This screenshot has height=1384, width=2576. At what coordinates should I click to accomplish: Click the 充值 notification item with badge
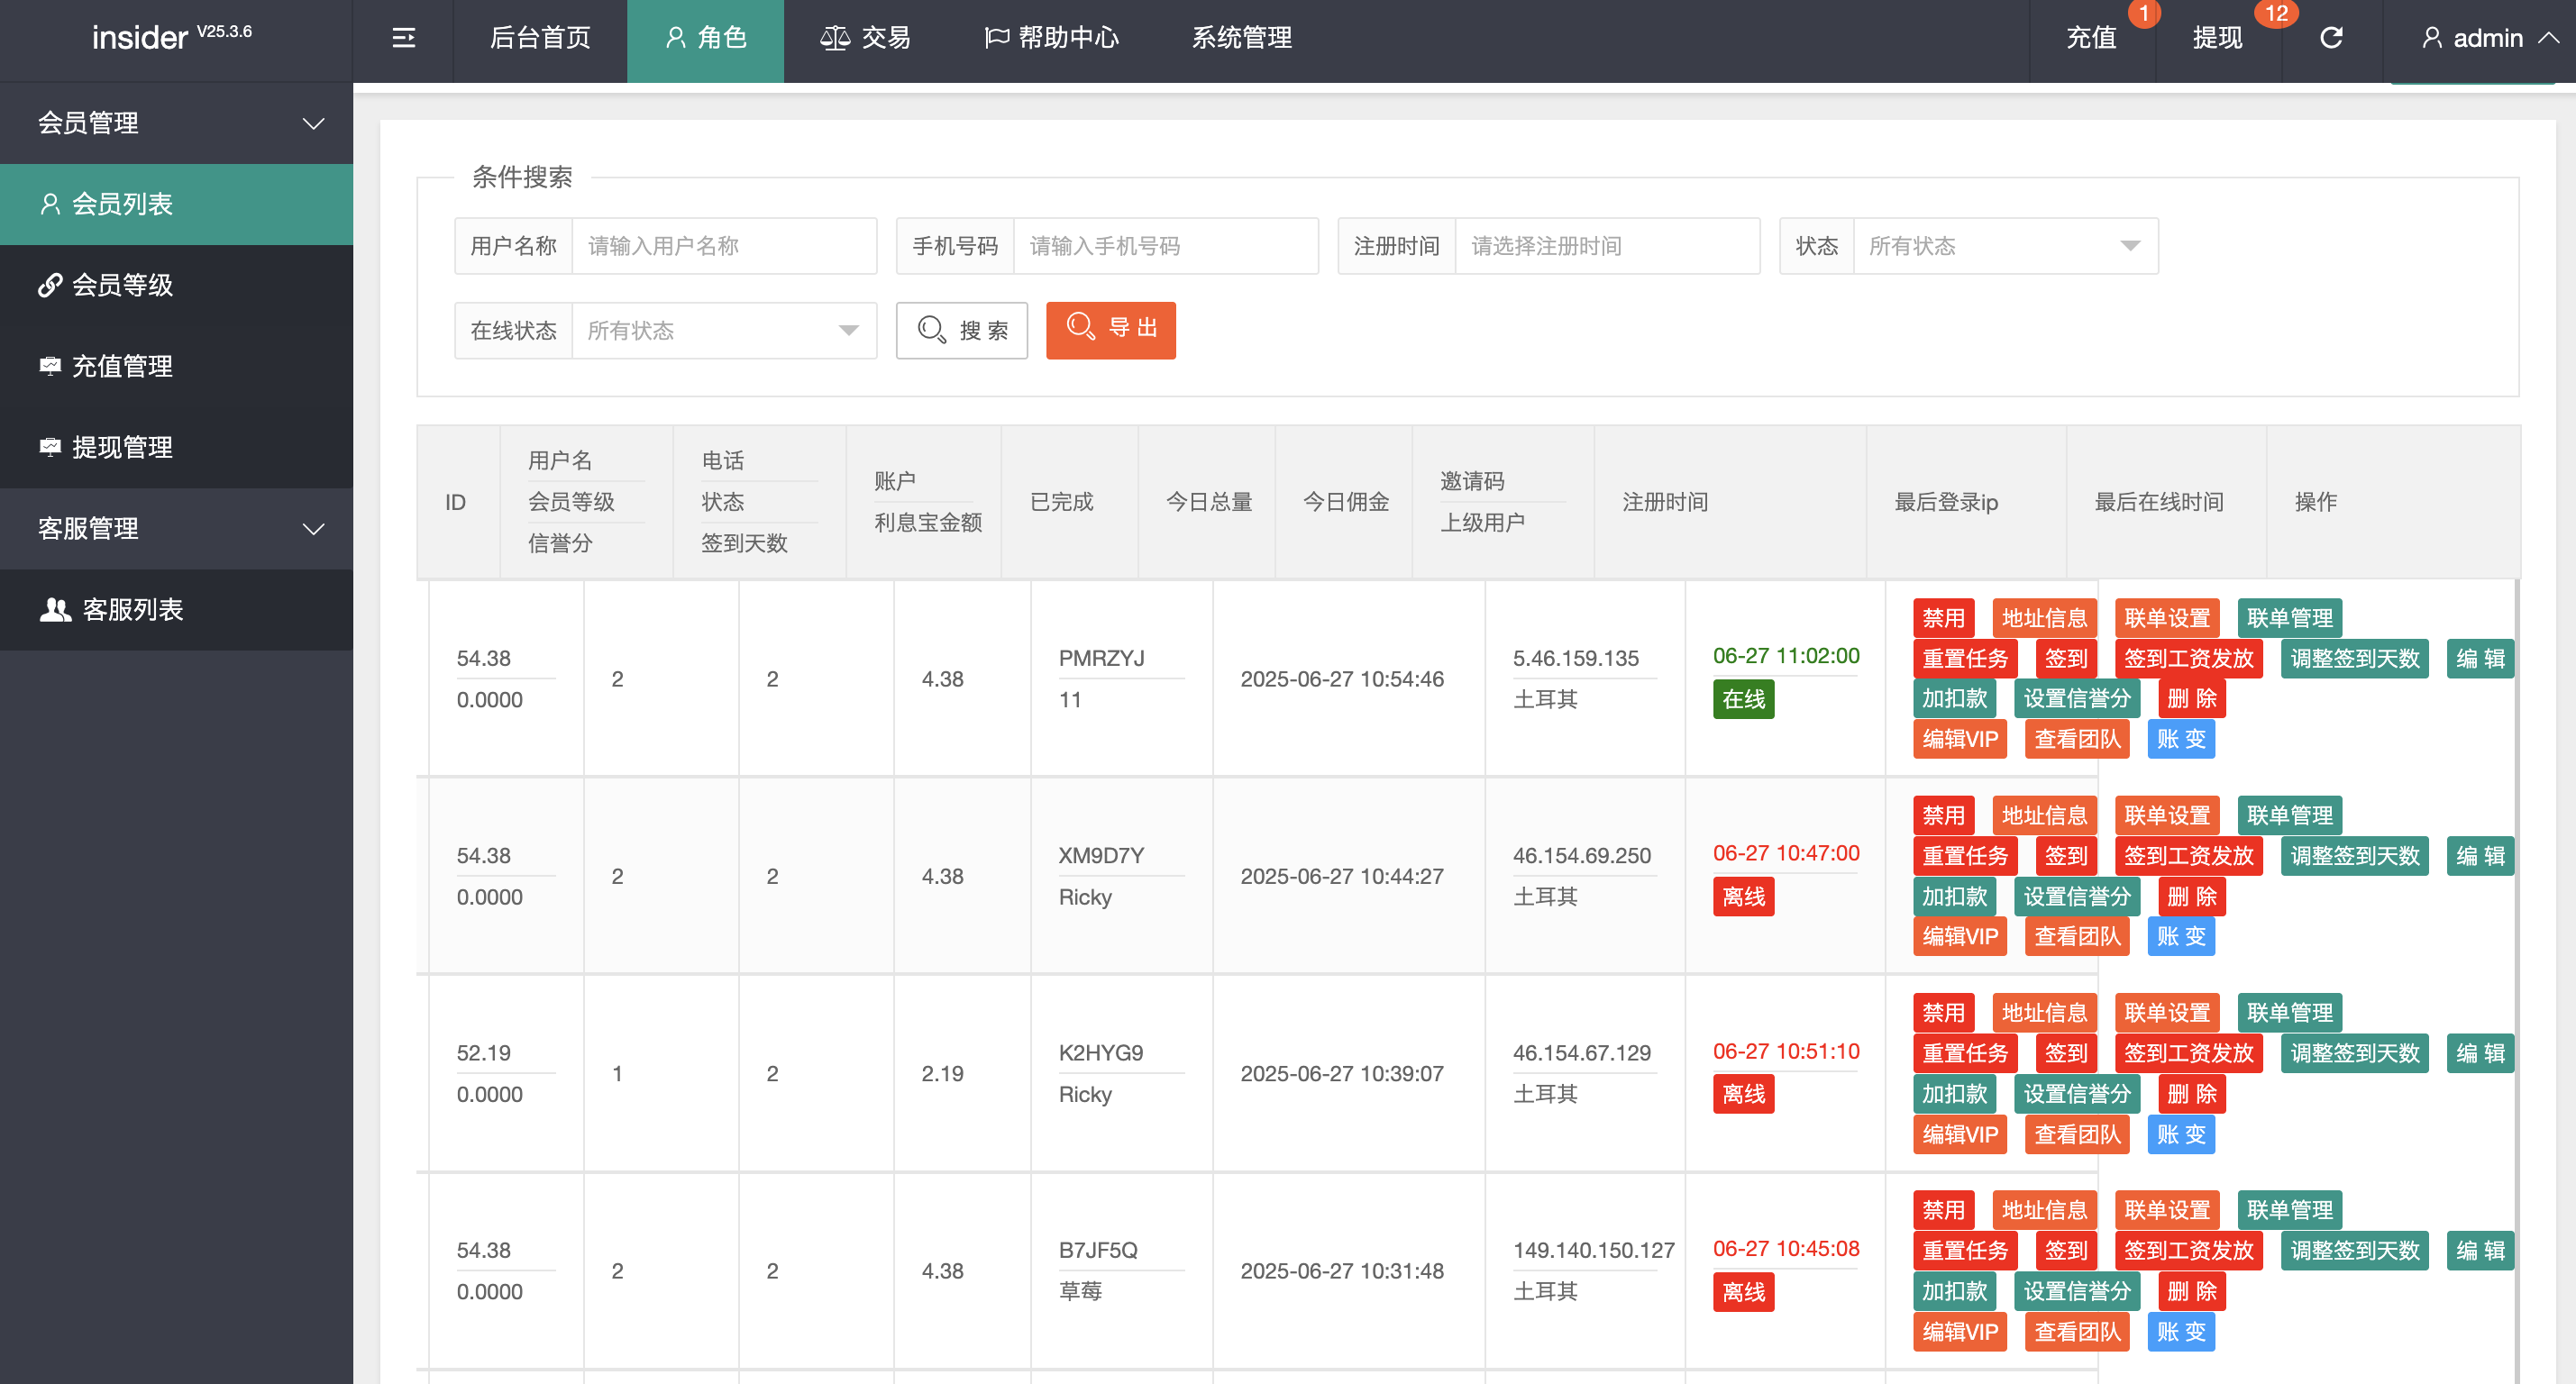(x=2092, y=38)
